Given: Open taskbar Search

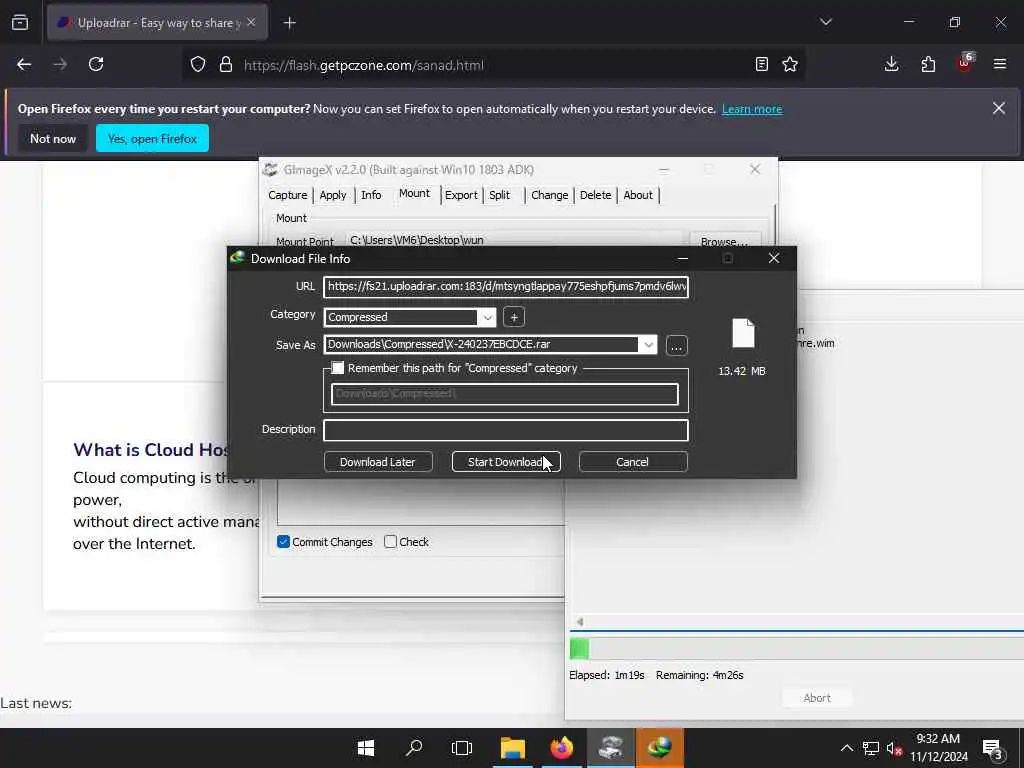Looking at the screenshot, I should (414, 748).
